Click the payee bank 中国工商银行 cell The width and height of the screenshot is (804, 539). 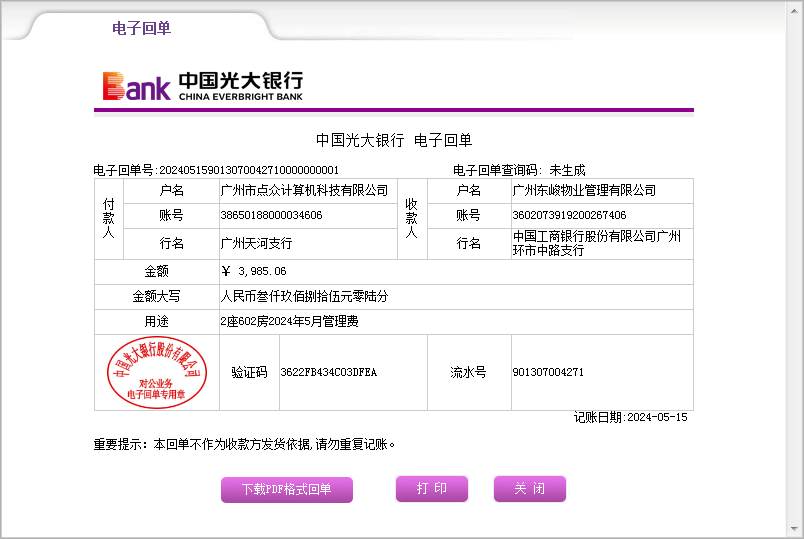[x=596, y=243]
